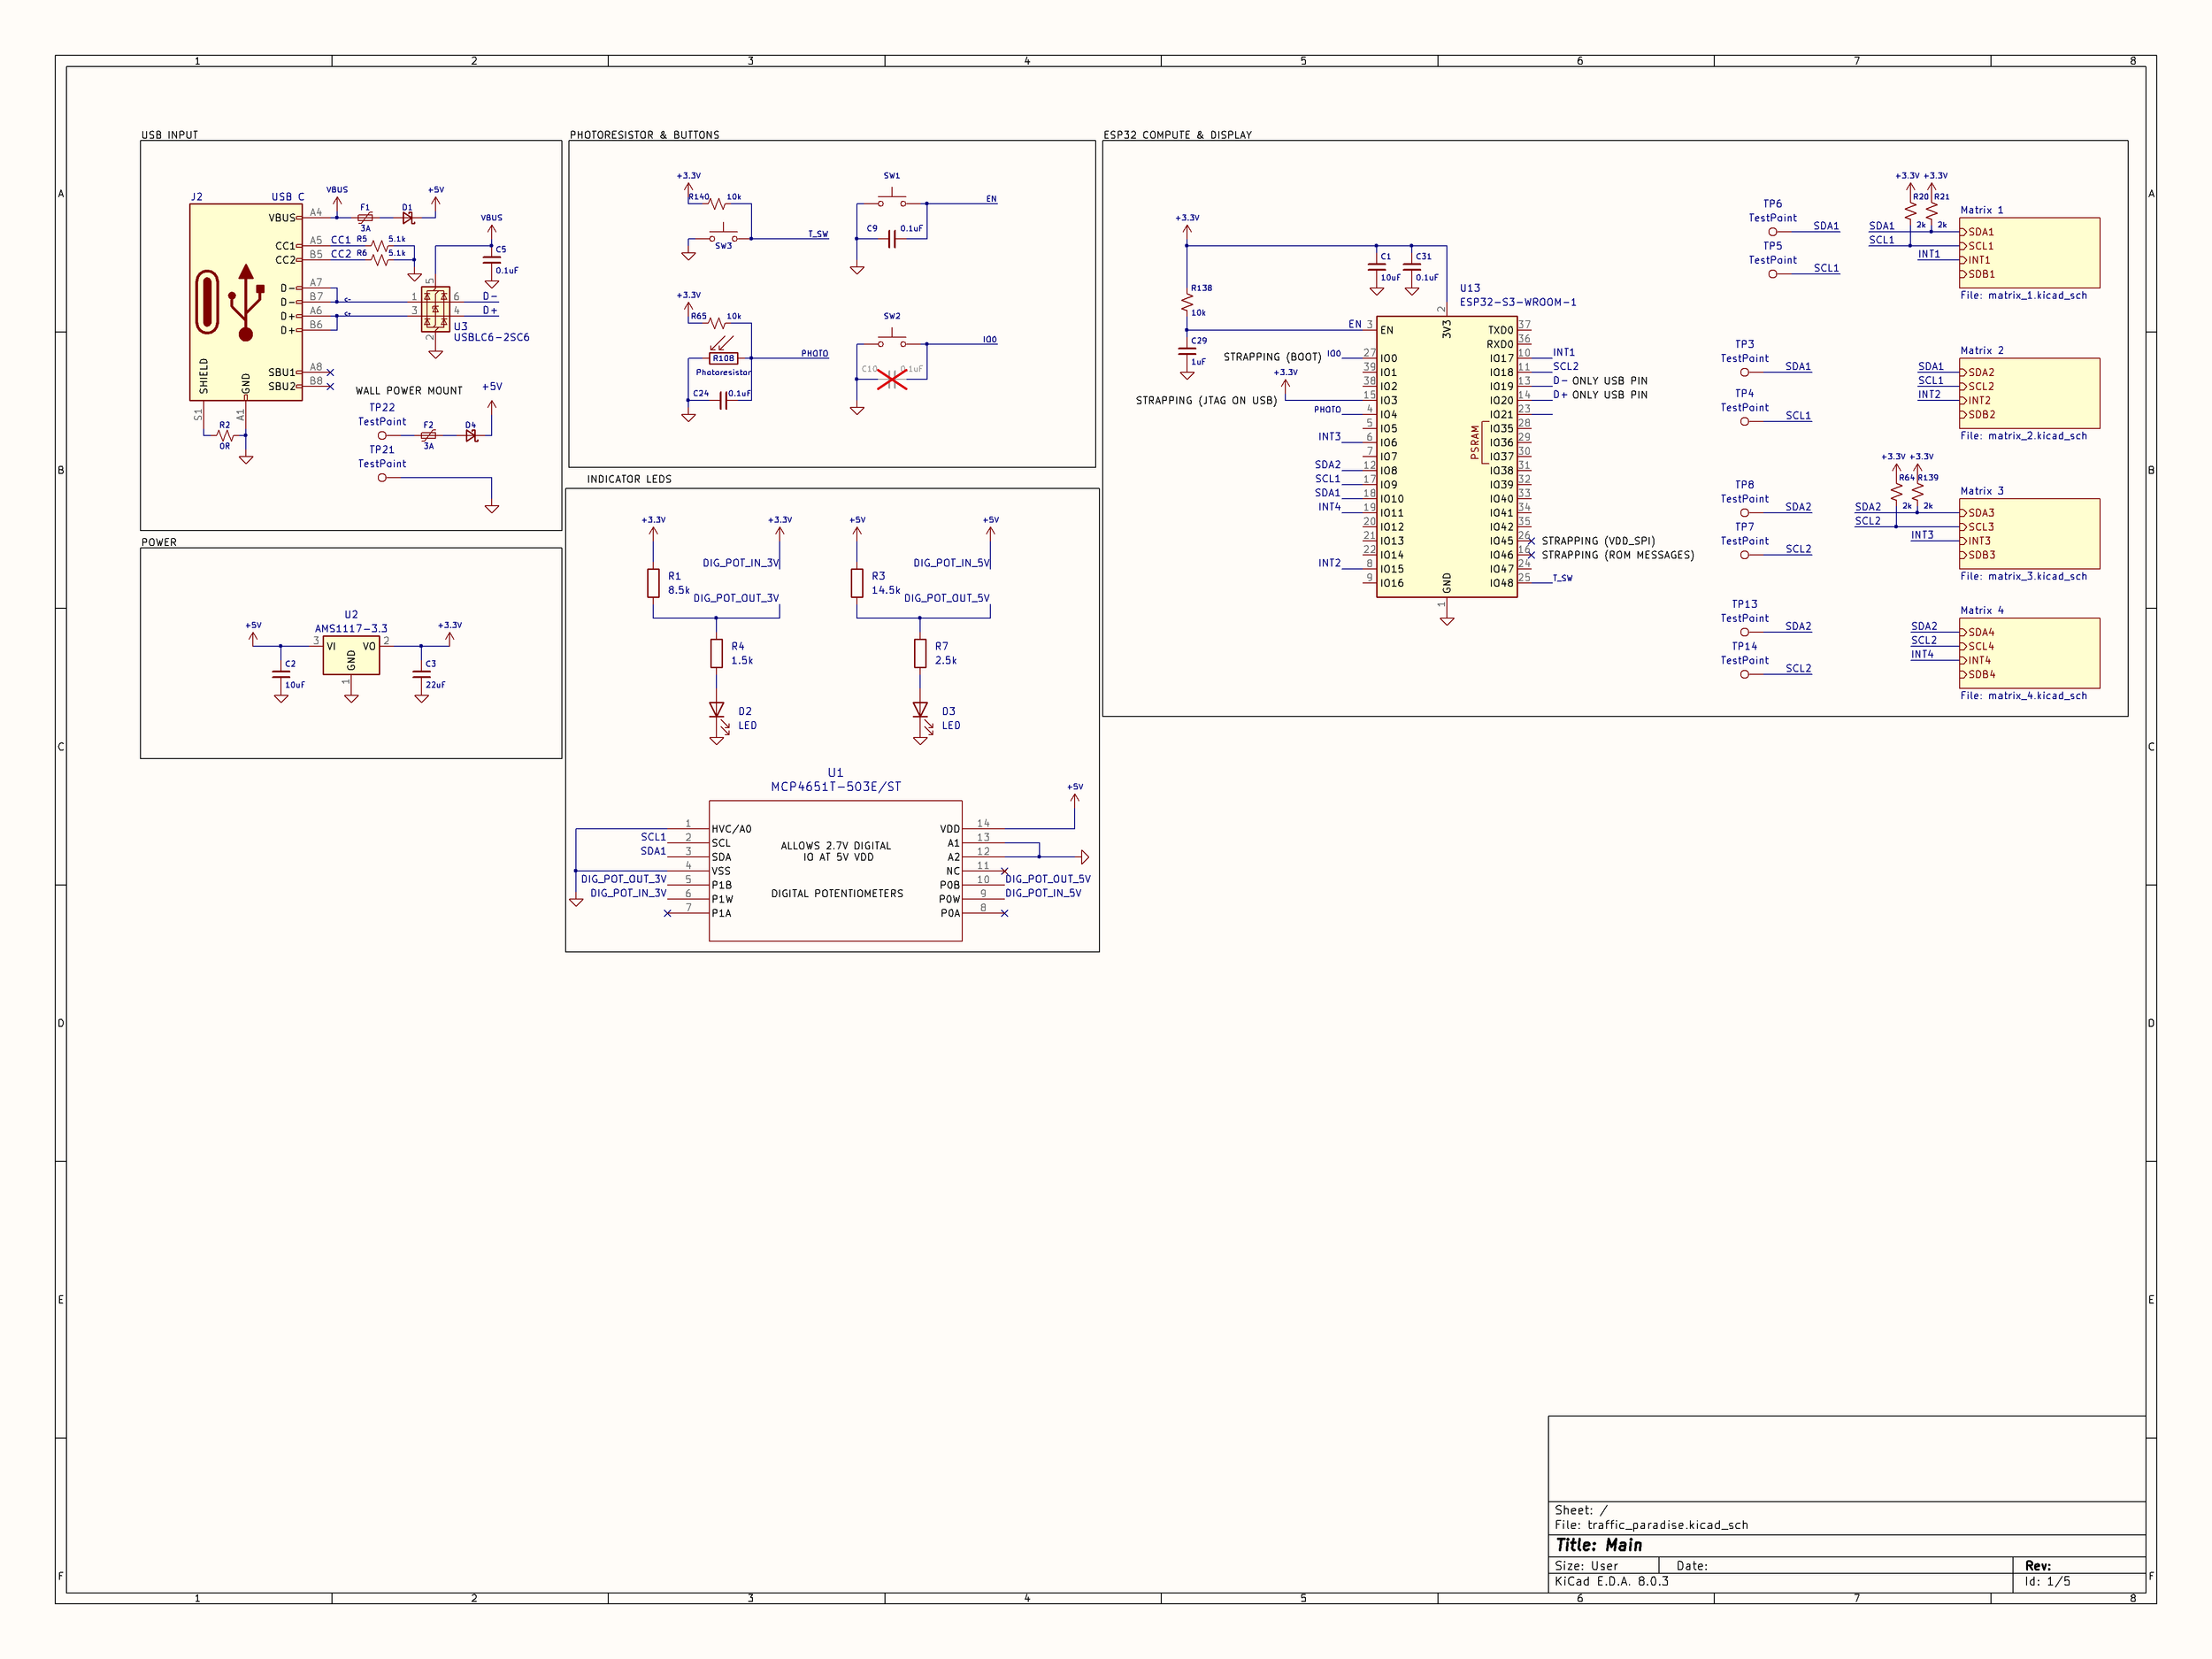The width and height of the screenshot is (2212, 1659).
Task: Click the resistor R3 14.5k symbol
Action: 857,583
